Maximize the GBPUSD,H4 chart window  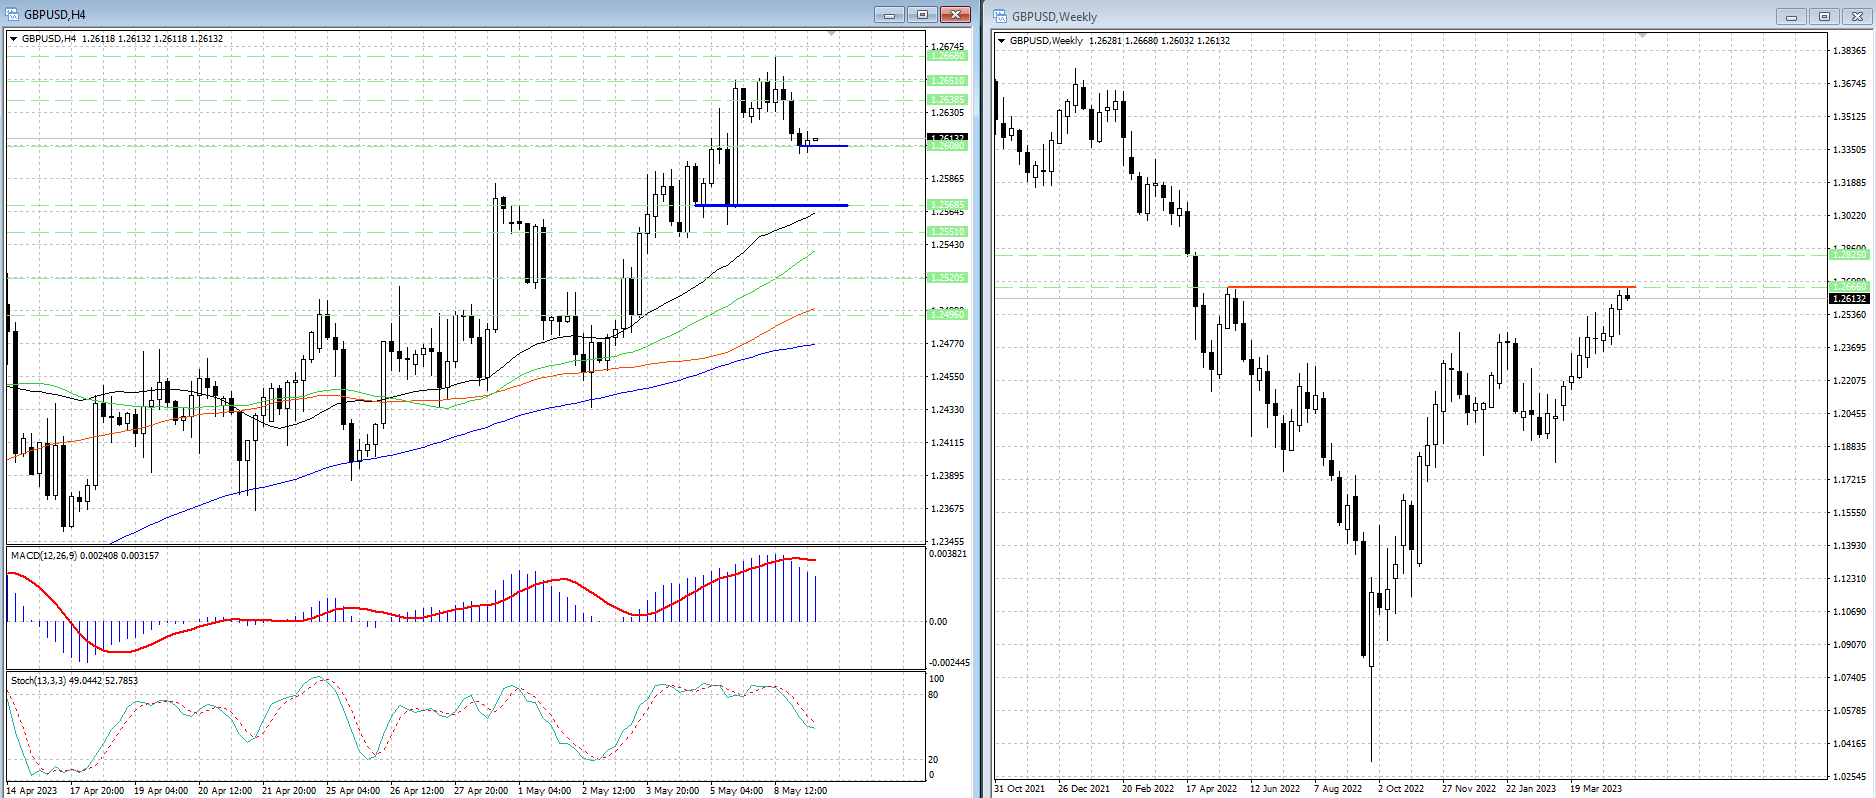point(921,14)
